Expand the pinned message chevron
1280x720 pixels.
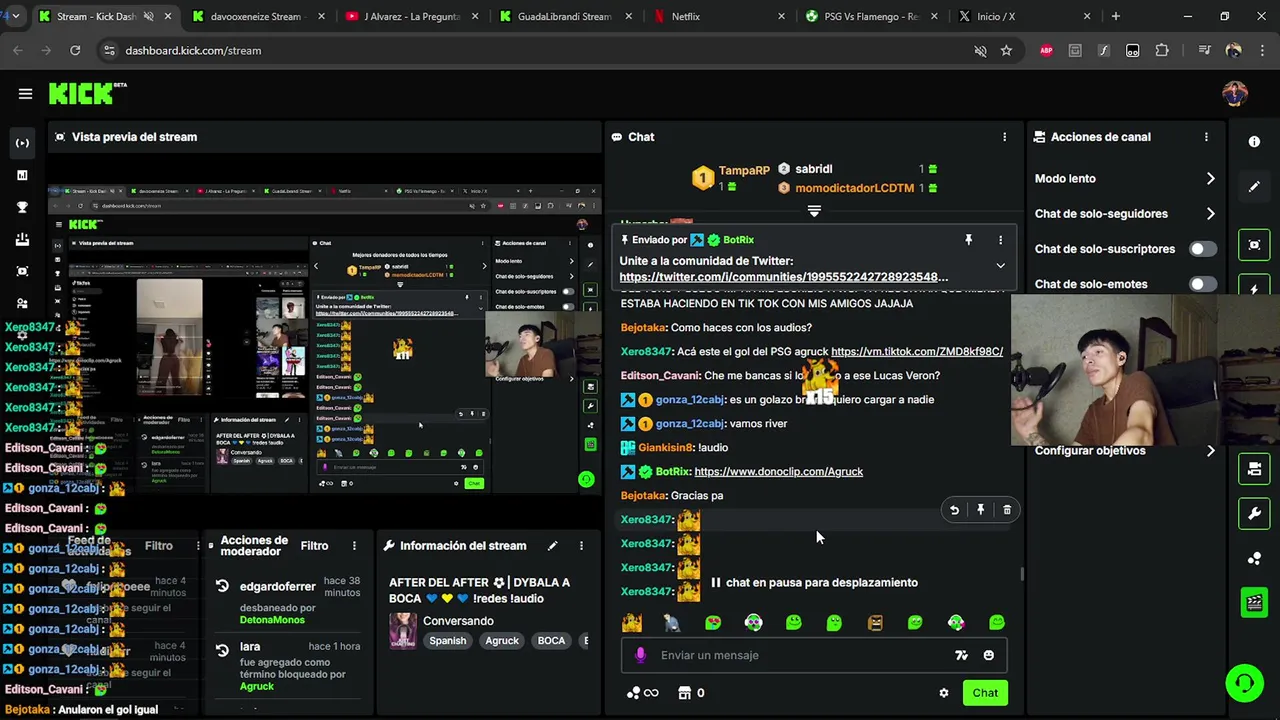pos(1000,266)
